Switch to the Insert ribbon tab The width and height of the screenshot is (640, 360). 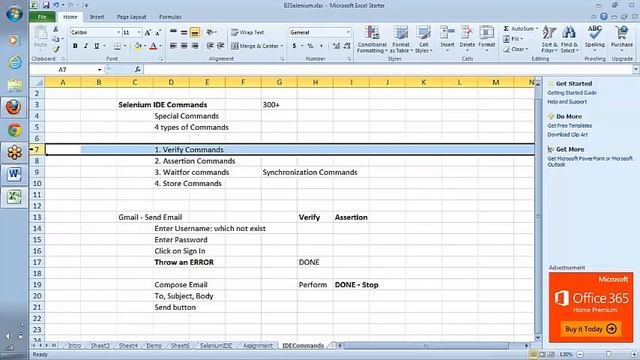pos(97,17)
